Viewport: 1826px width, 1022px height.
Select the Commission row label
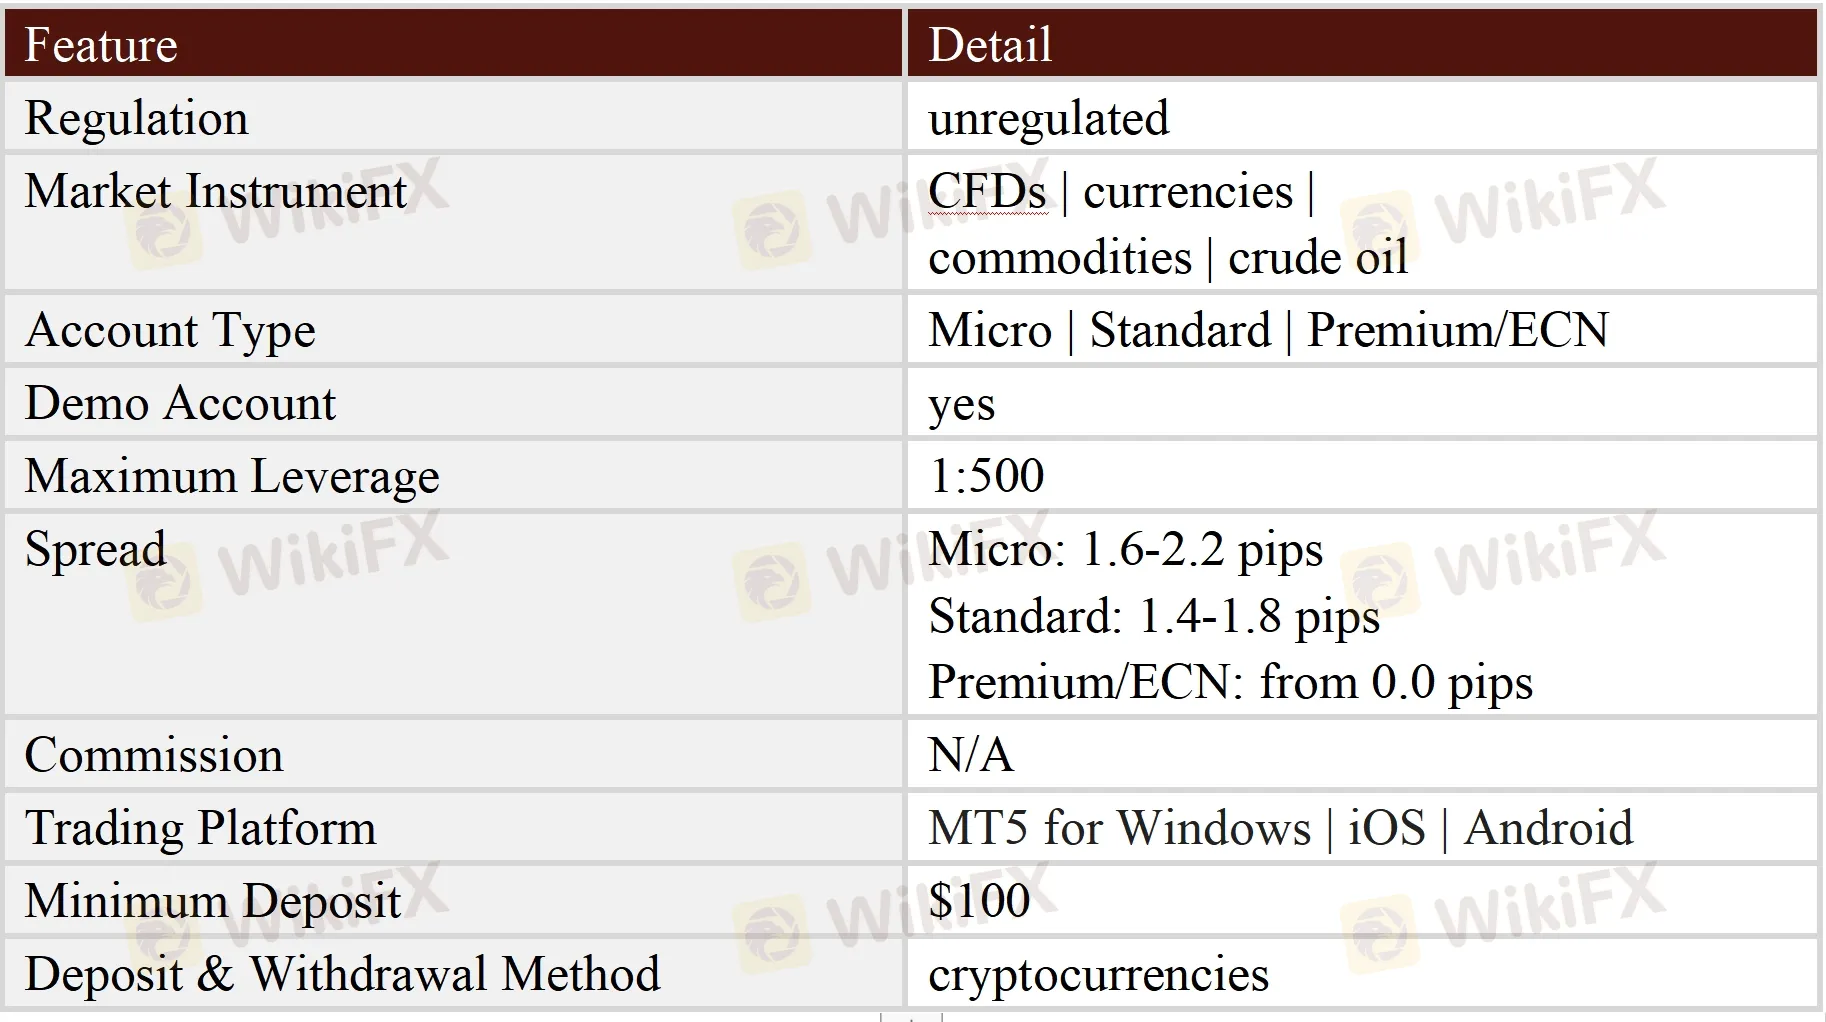coord(154,755)
